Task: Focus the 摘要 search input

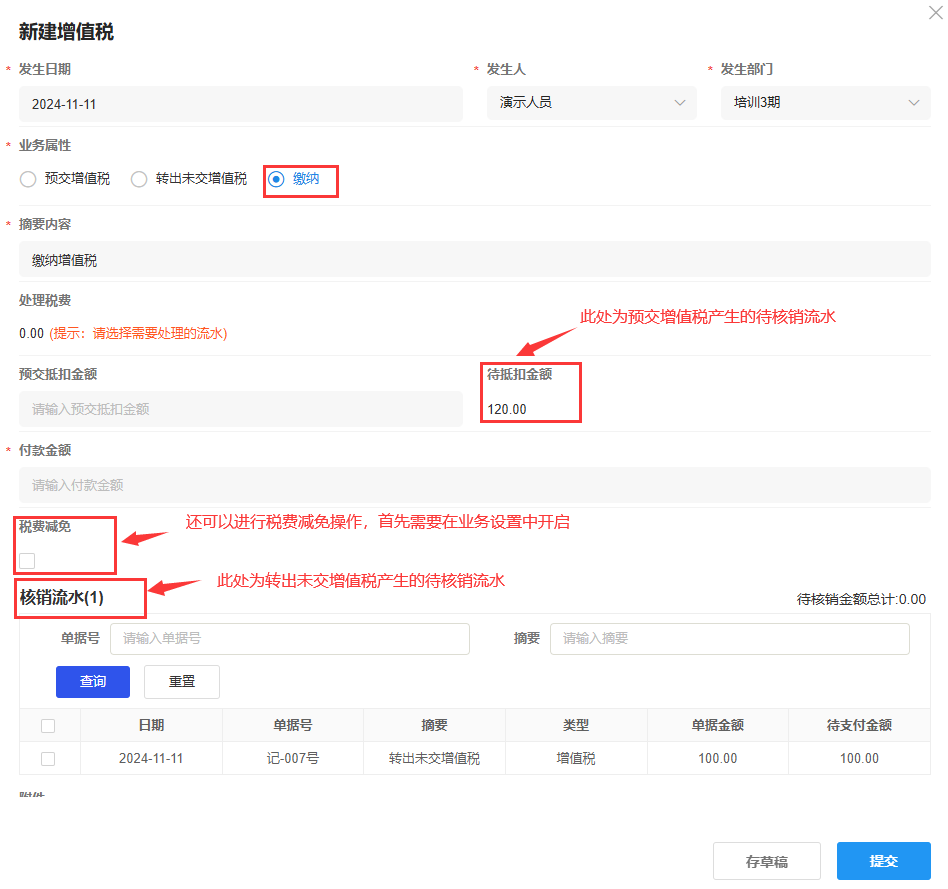Action: (x=729, y=638)
